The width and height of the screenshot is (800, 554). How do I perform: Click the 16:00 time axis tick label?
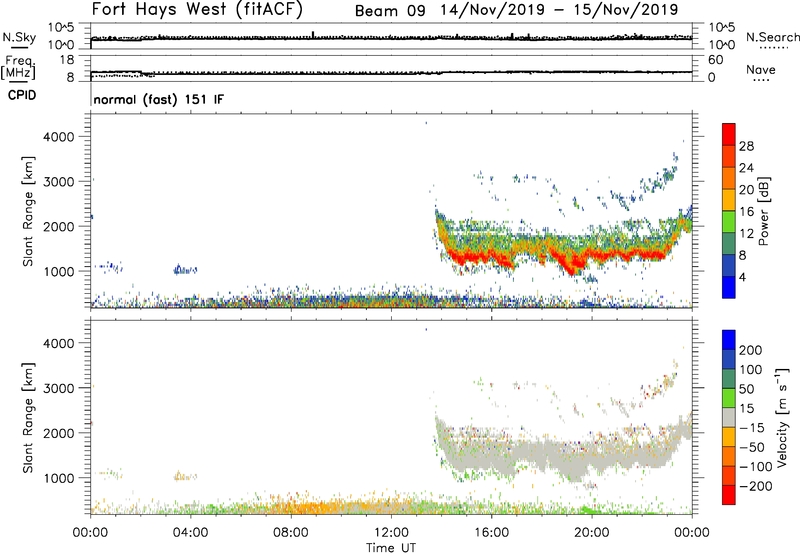491,533
